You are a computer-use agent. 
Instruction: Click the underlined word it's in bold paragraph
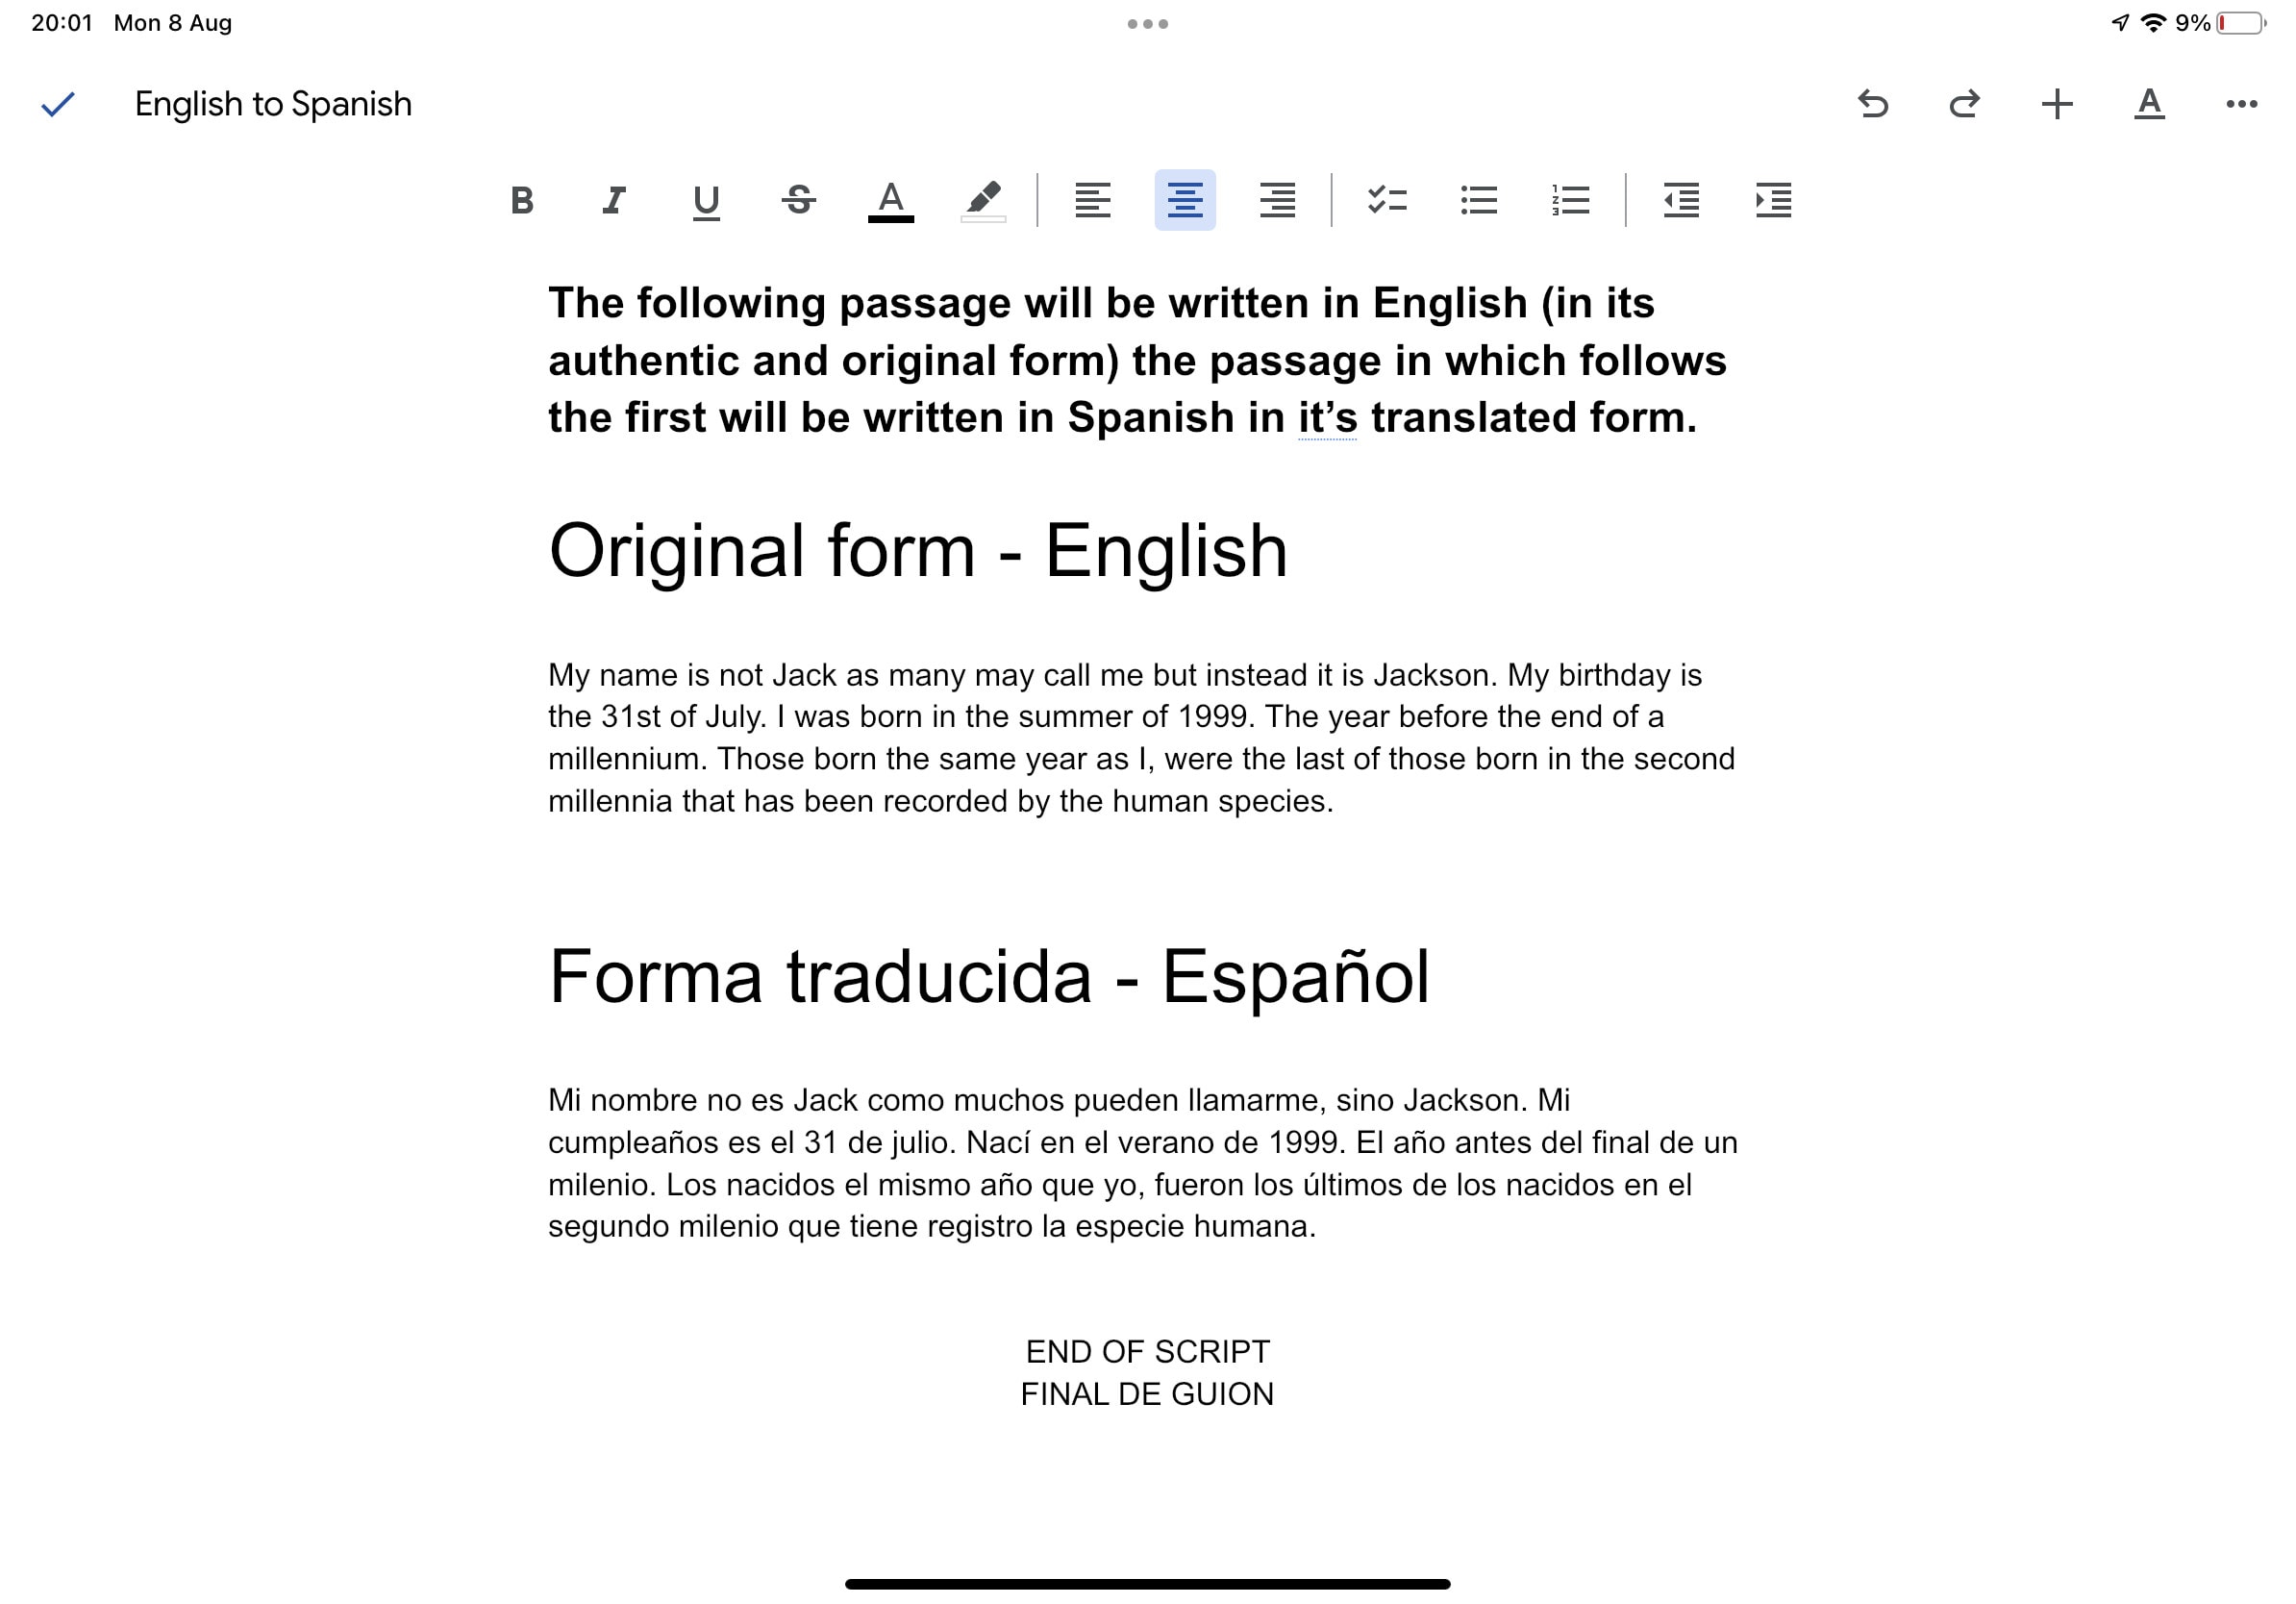coord(1327,417)
